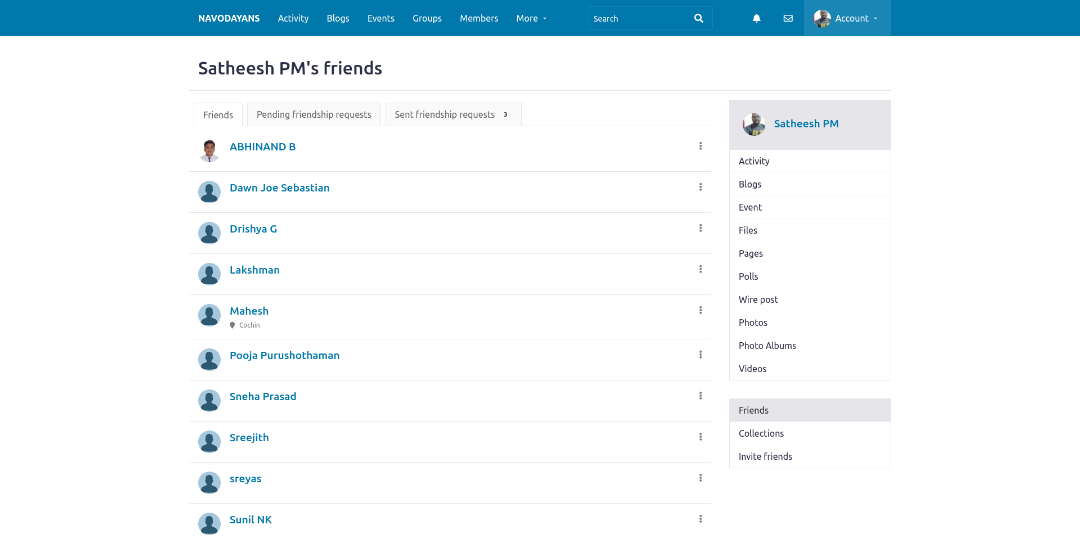The width and height of the screenshot is (1080, 542).
Task: Open three-dot menu for Sneha Prasad
Action: 701,396
